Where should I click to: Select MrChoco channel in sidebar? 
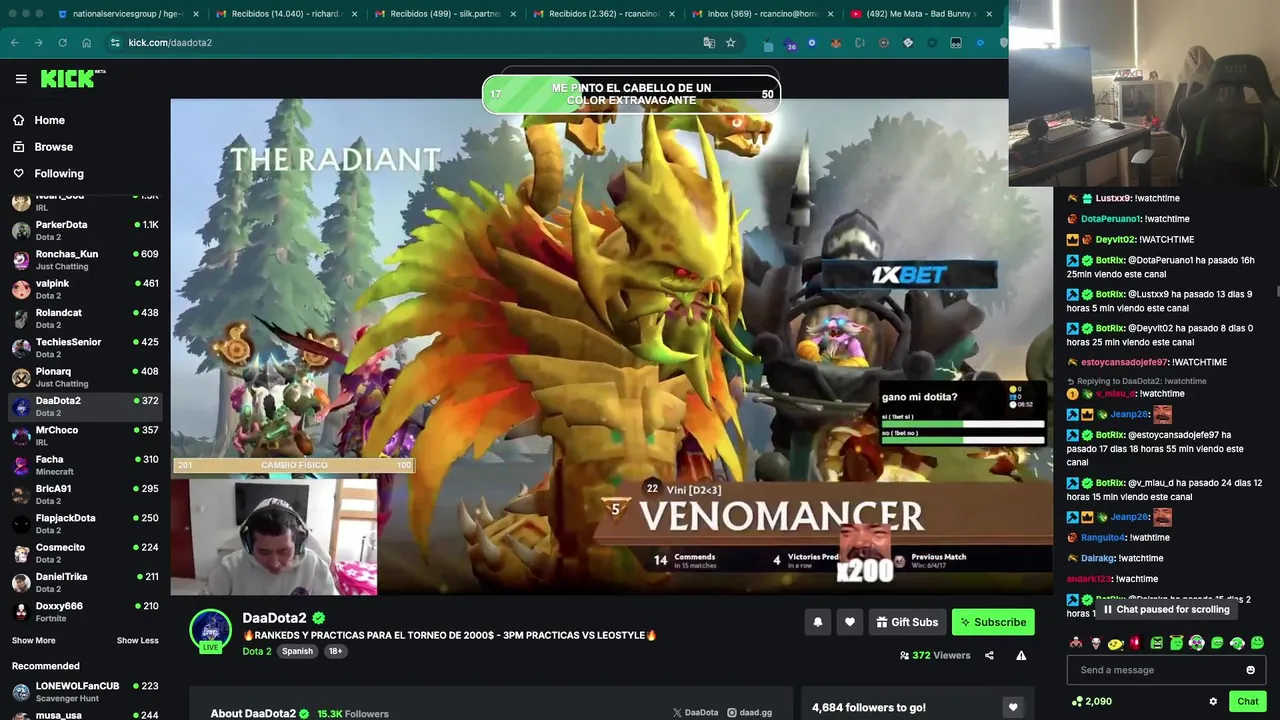click(85, 436)
